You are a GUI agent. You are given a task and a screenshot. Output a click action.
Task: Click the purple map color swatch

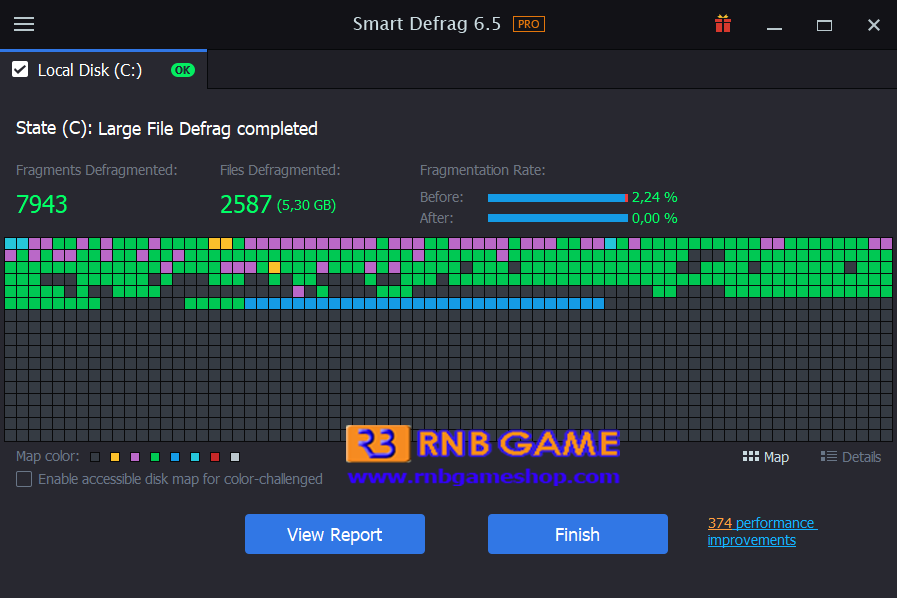135,457
